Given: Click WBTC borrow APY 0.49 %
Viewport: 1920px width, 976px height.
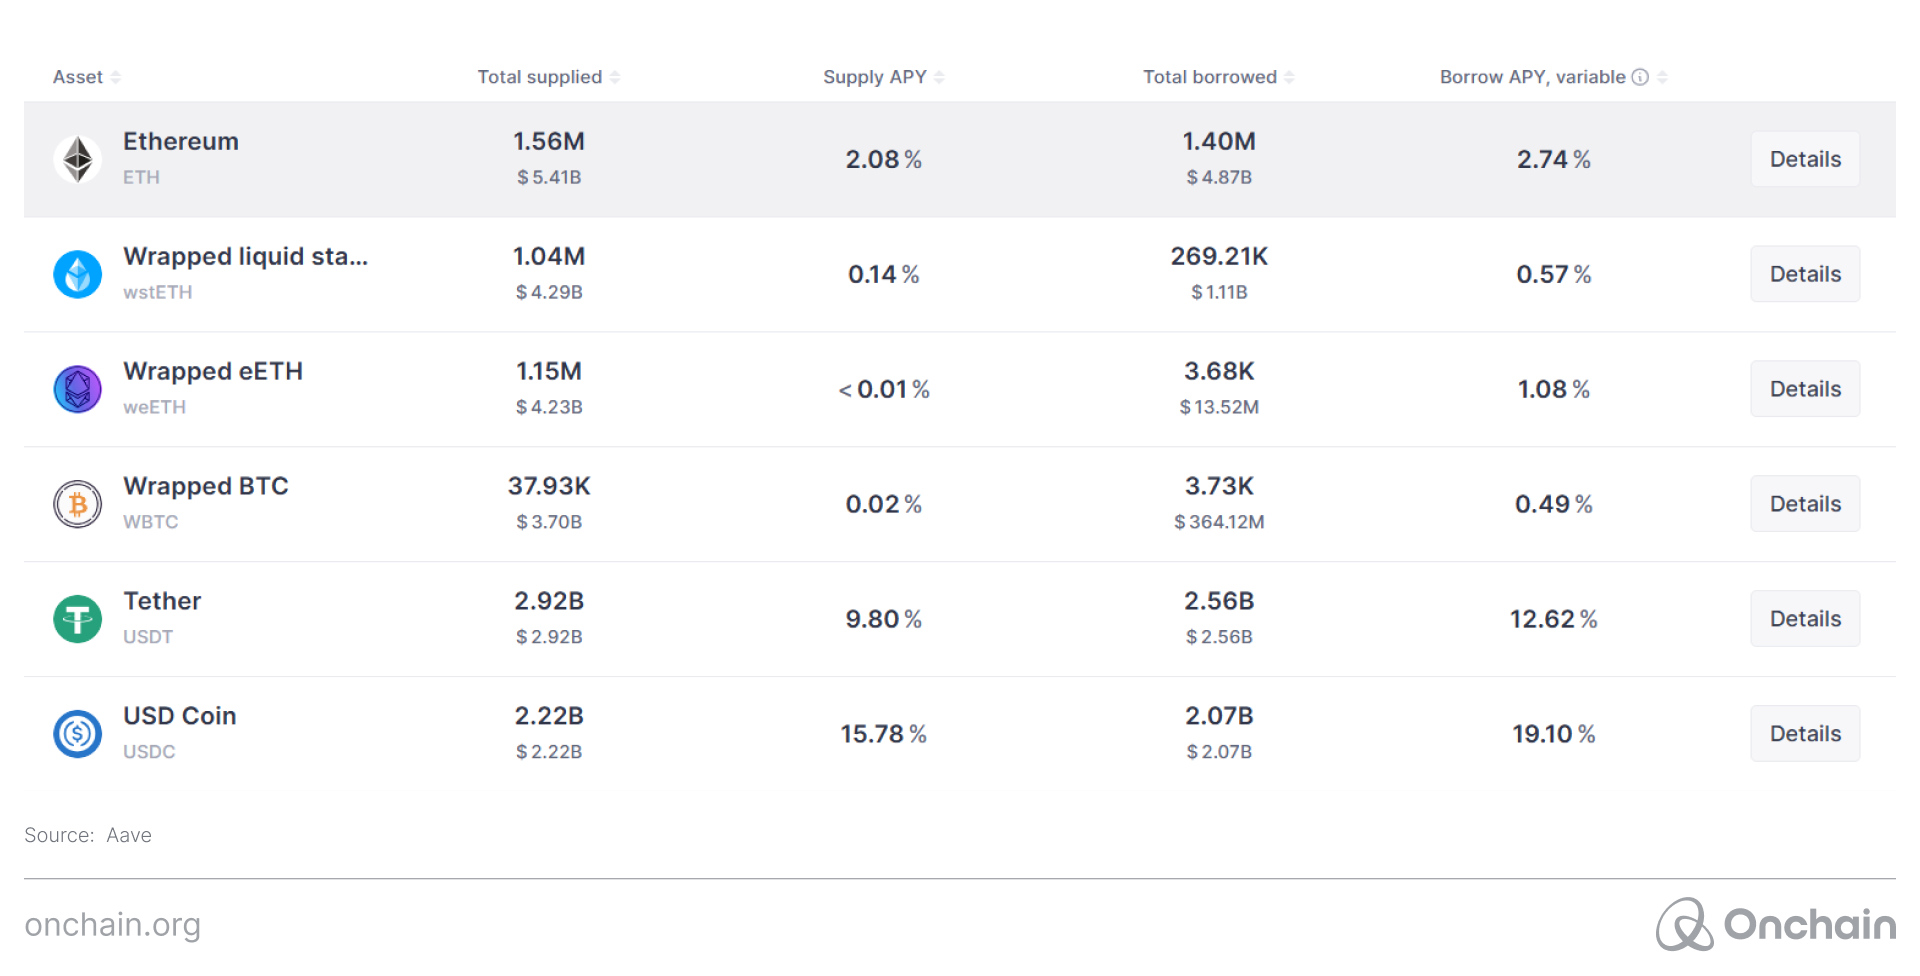Looking at the screenshot, I should pos(1554,504).
